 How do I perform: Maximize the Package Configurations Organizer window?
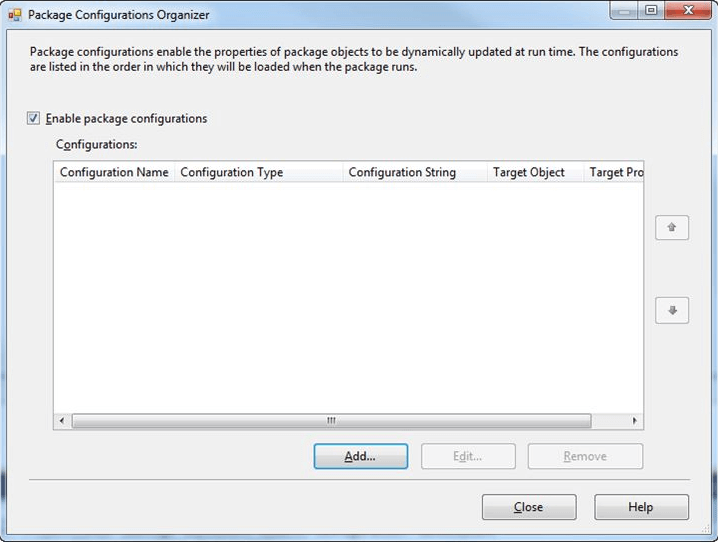coord(651,10)
